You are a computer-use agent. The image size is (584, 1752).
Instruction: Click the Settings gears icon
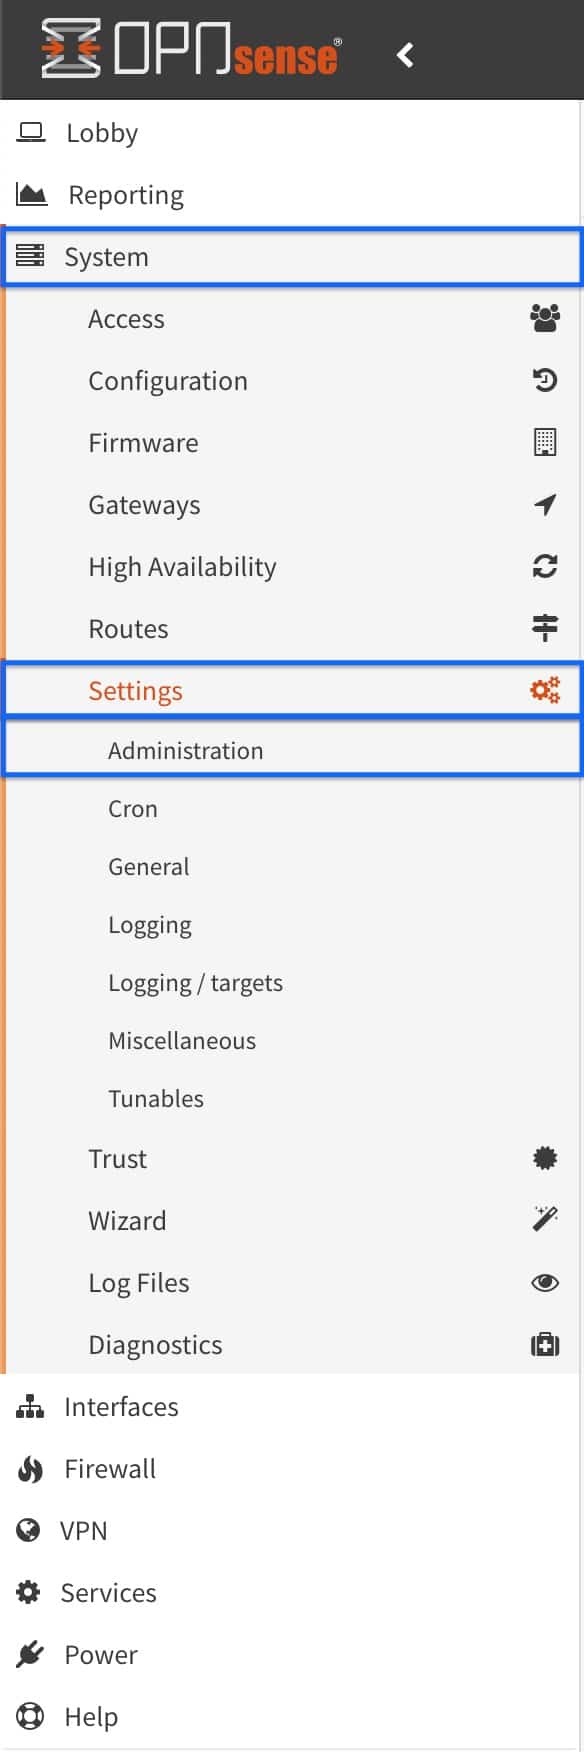coord(545,690)
